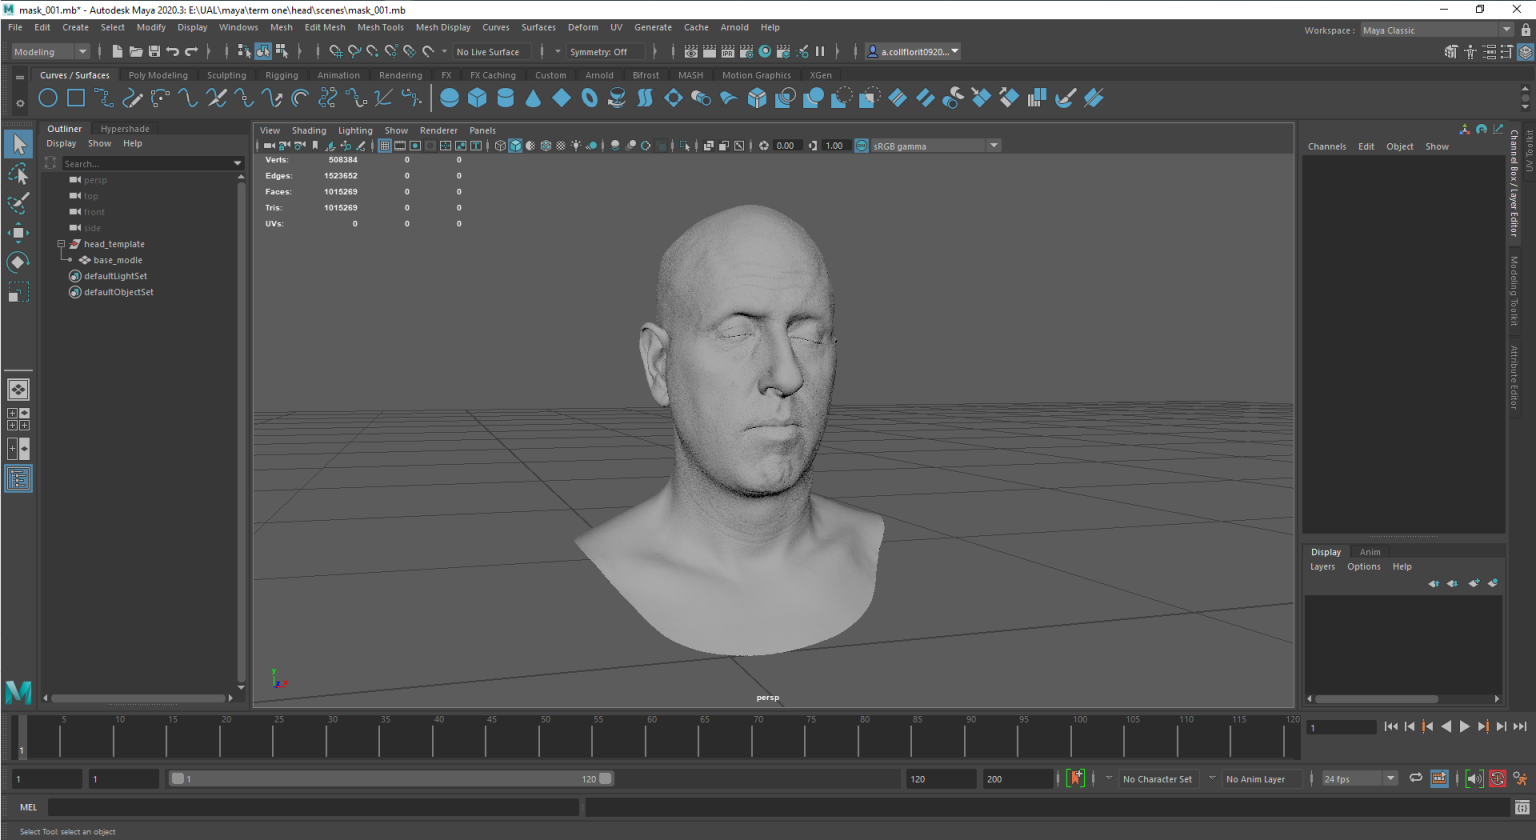
Task: Switch to the Rendering shelf tab
Action: pos(400,75)
